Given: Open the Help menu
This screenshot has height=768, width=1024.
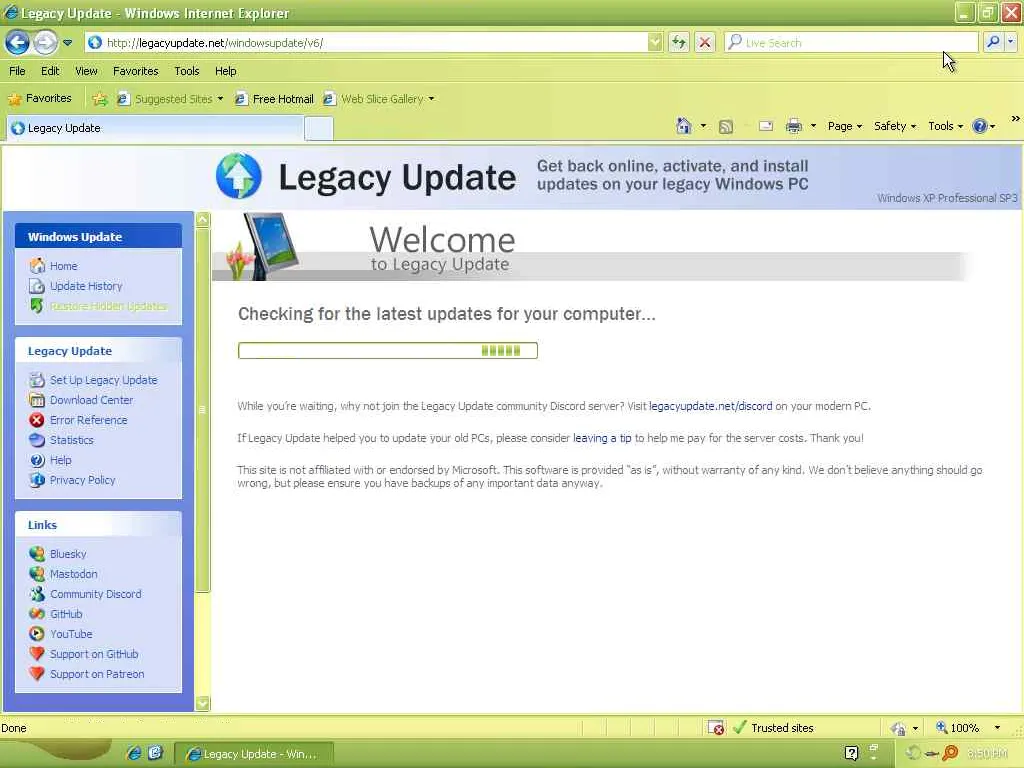Looking at the screenshot, I should coord(225,71).
